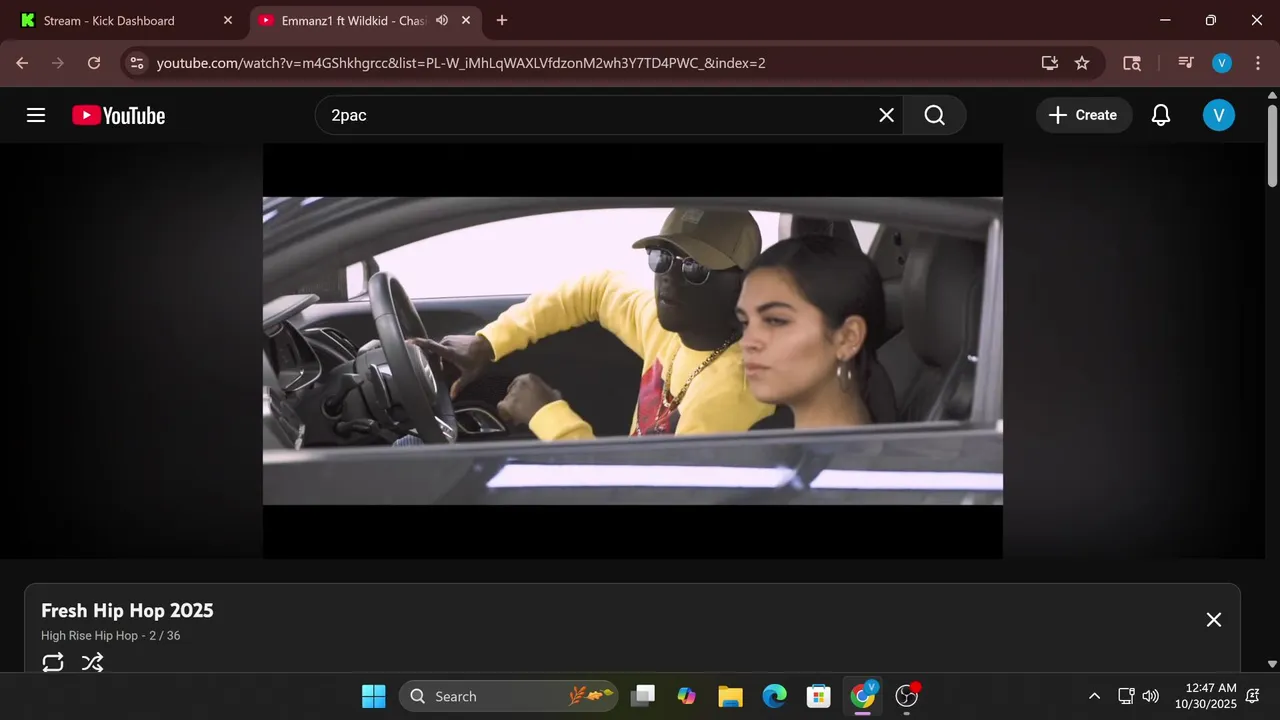Launch Copilot from the taskbar
The height and width of the screenshot is (720, 1280).
(x=686, y=696)
